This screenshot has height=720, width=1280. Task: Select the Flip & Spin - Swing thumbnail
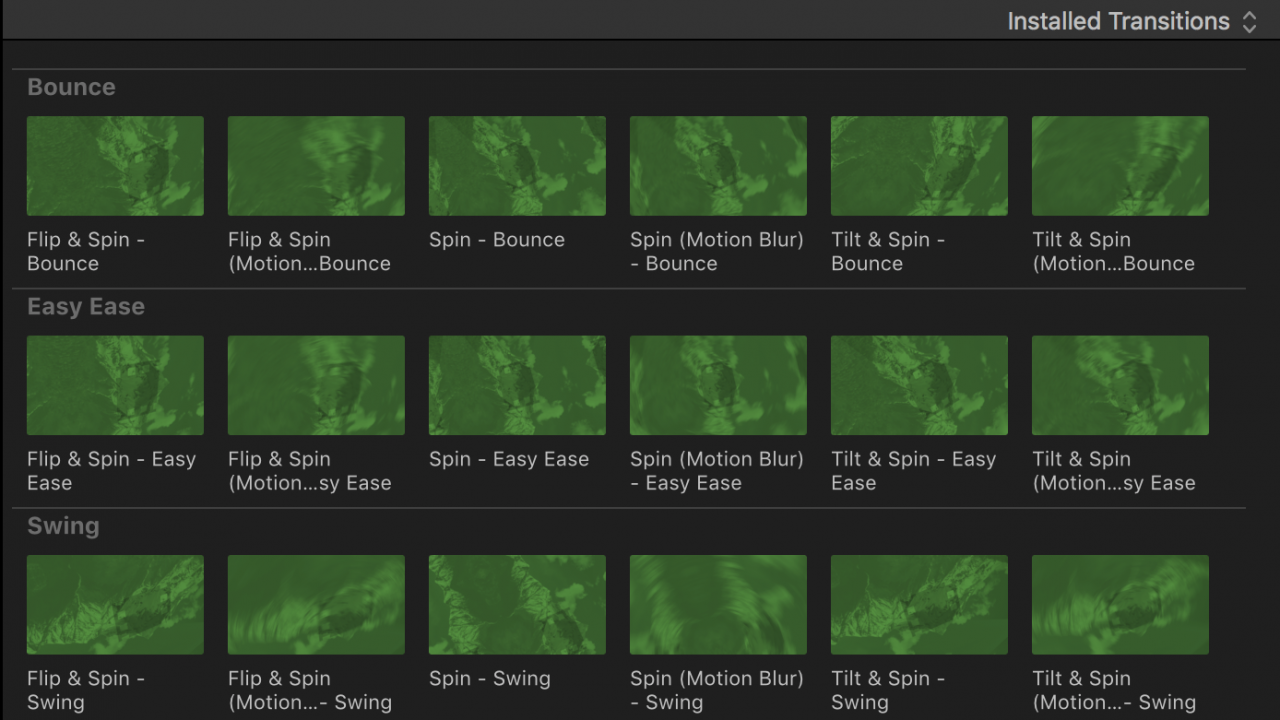(115, 605)
